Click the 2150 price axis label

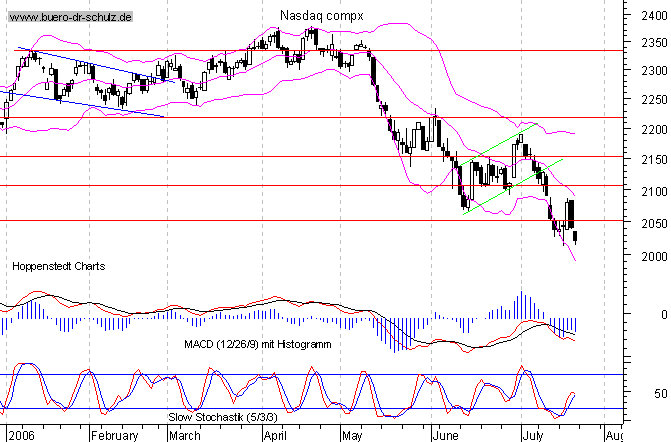(654, 160)
